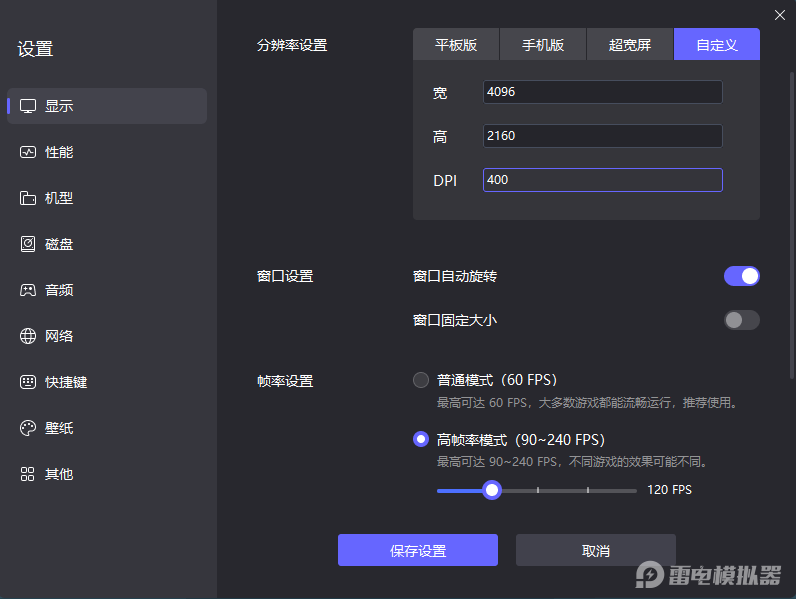Open the 显示 settings section

(x=107, y=106)
